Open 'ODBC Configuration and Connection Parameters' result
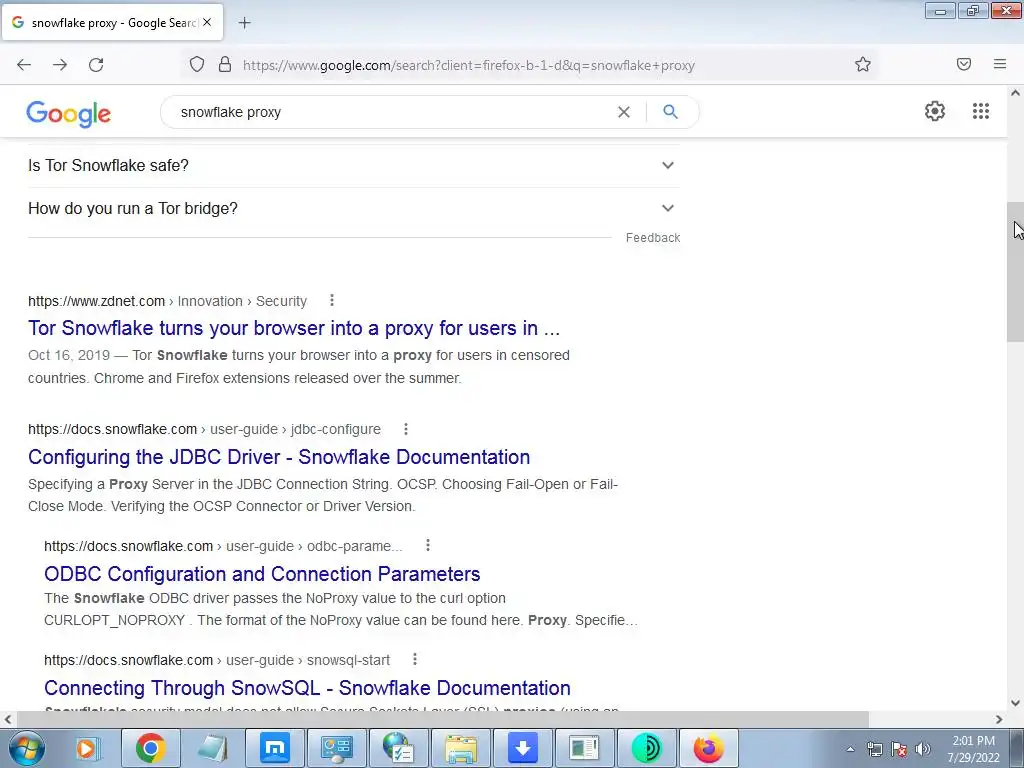This screenshot has height=768, width=1024. coord(262,574)
